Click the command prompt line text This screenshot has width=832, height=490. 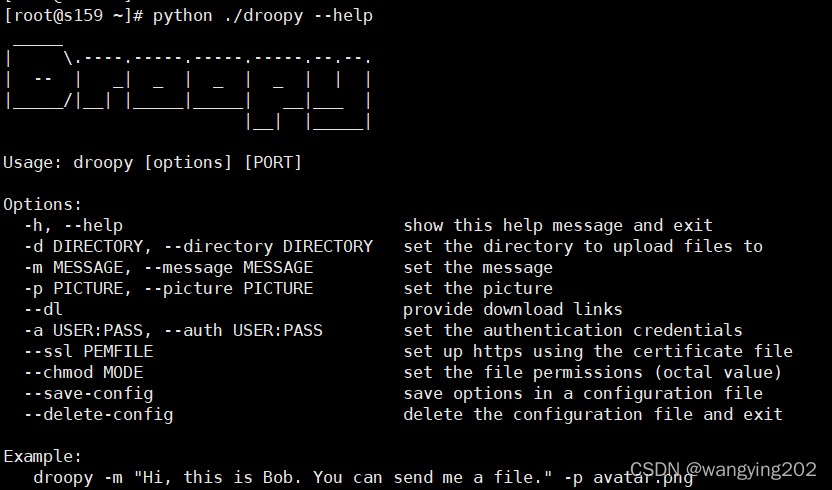[x=188, y=15]
